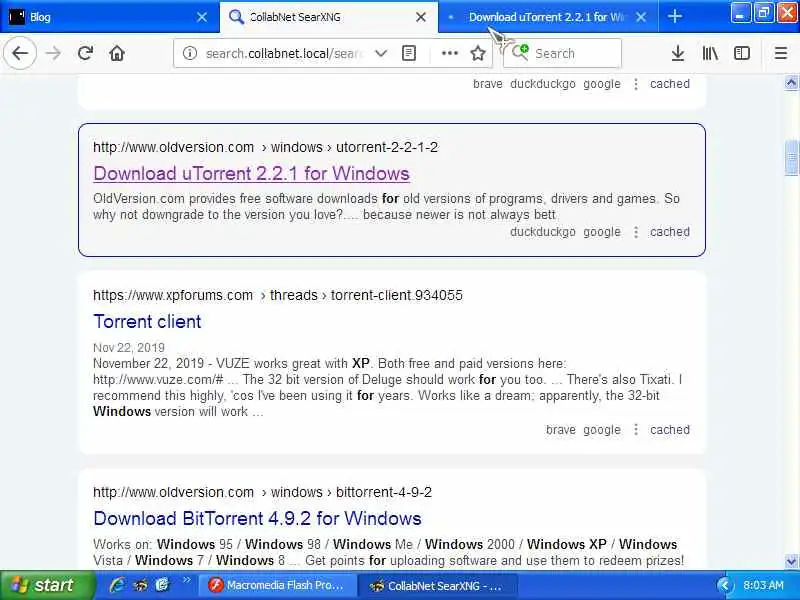Image resolution: width=800 pixels, height=600 pixels.
Task: Click xpforums.com torrent-client.934055 URL
Action: (x=278, y=295)
